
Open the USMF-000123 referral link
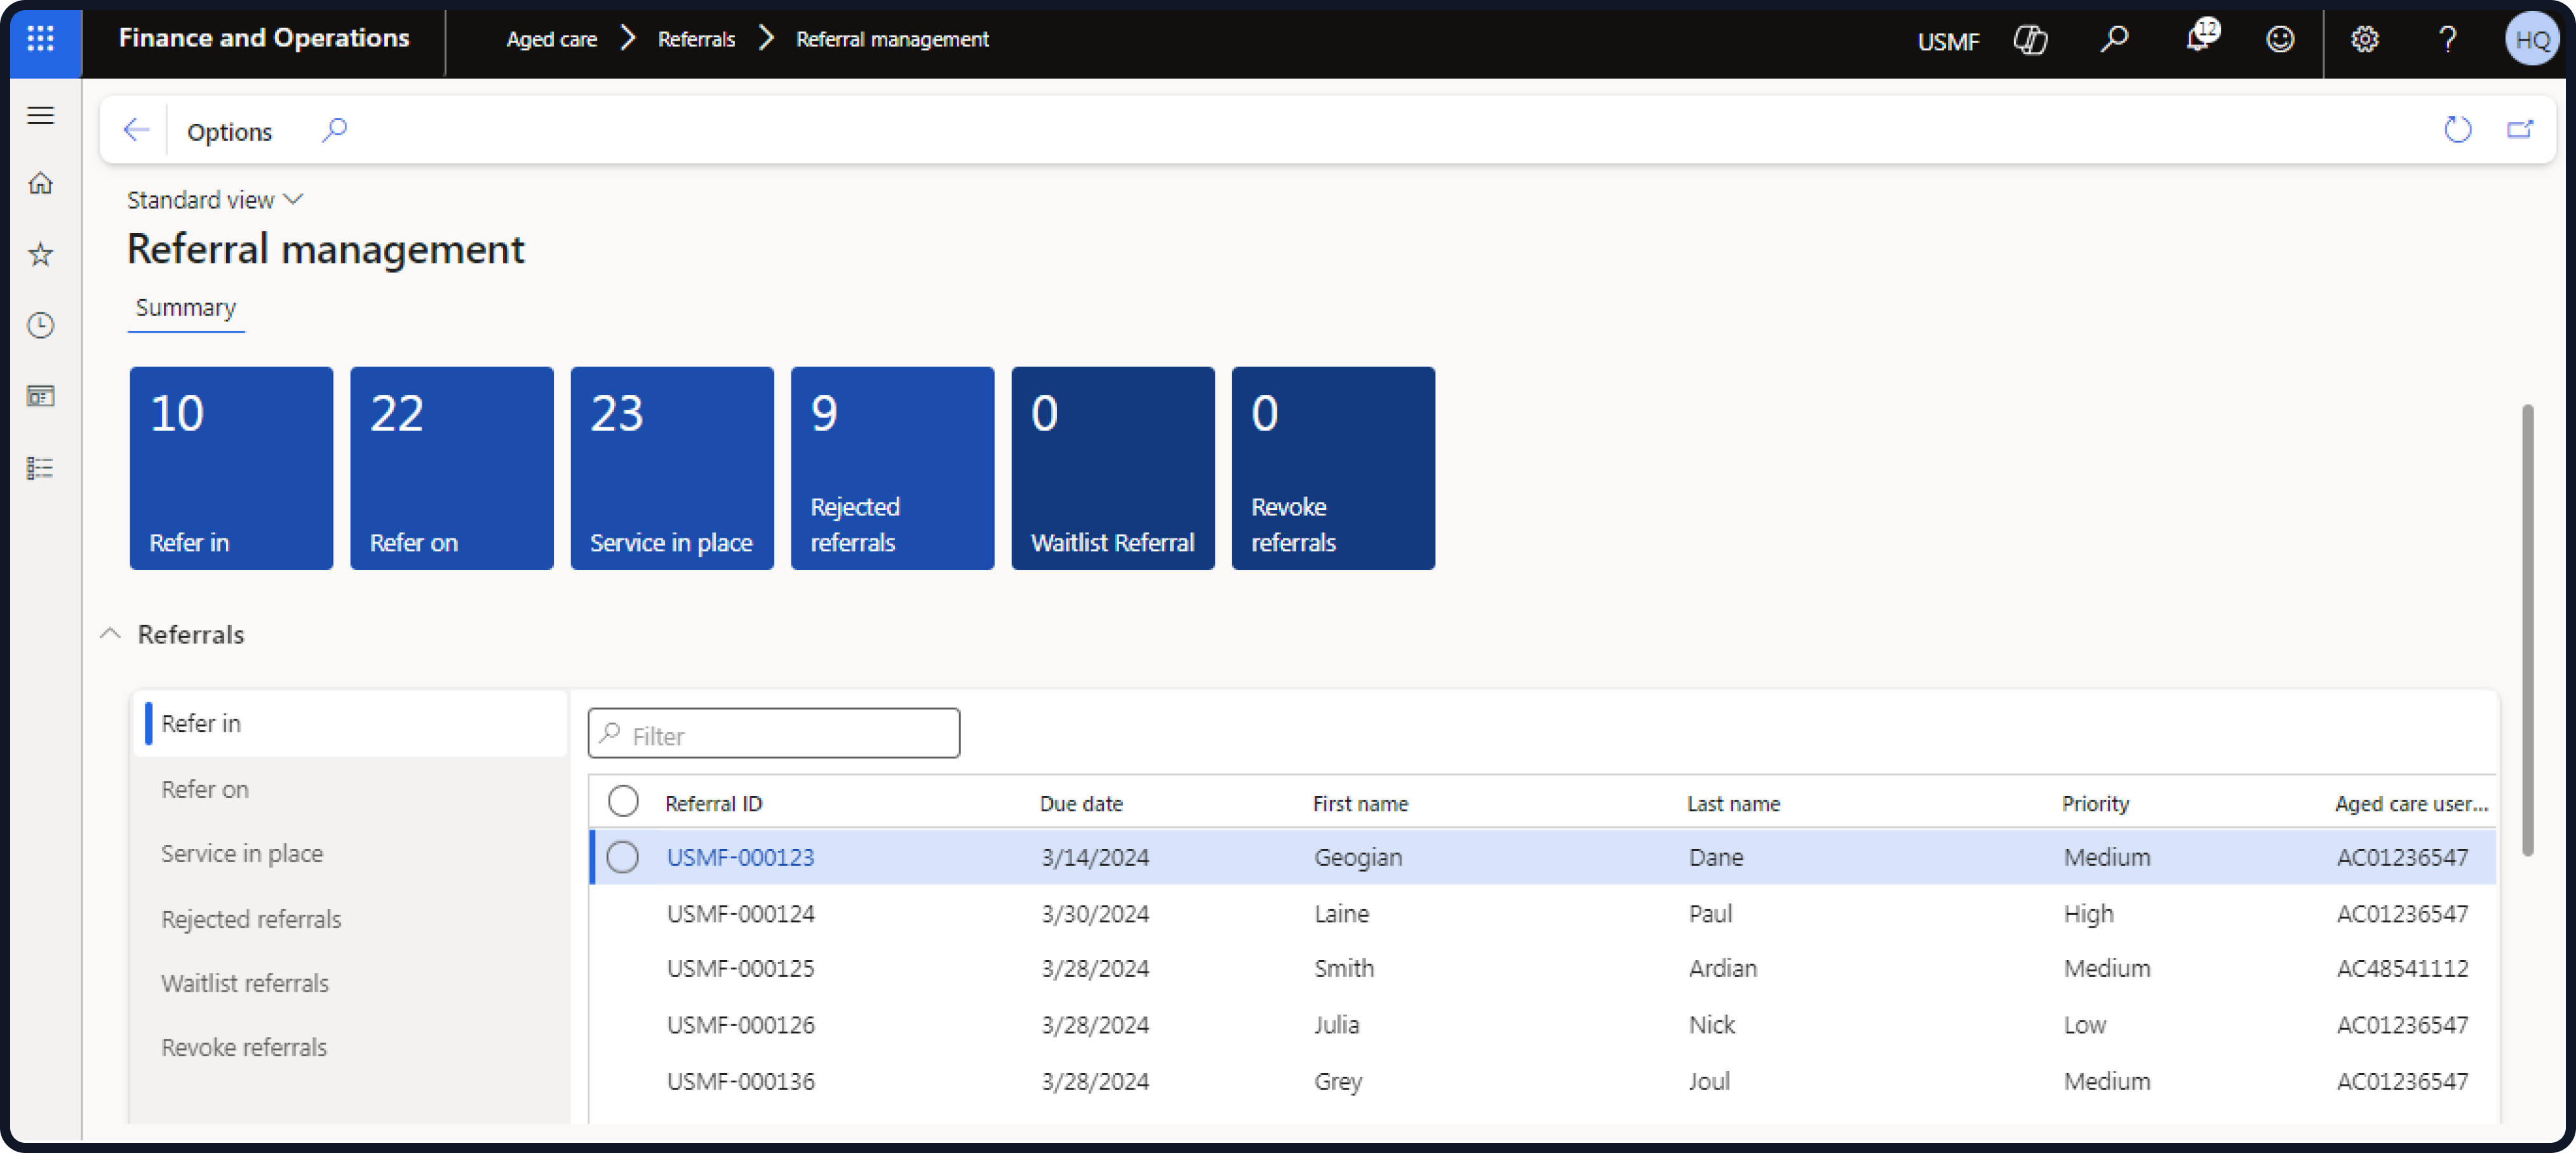tap(740, 857)
